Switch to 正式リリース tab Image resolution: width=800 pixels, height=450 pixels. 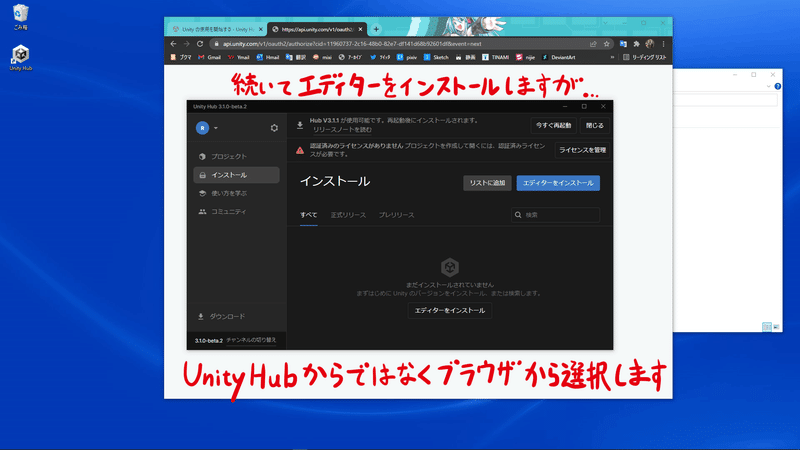[348, 215]
